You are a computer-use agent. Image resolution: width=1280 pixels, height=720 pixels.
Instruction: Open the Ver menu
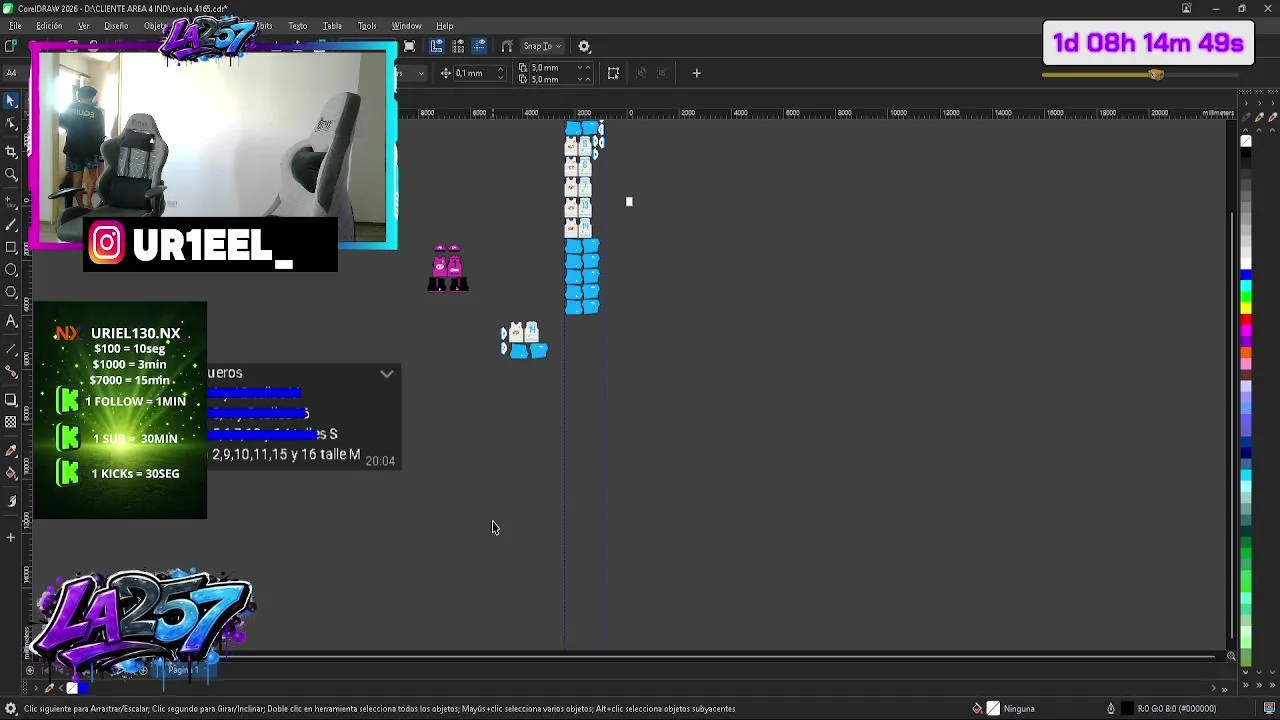pyautogui.click(x=84, y=26)
